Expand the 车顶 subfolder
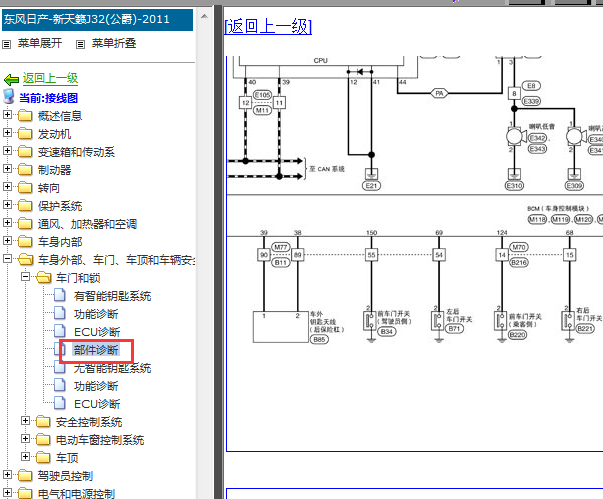 25,456
